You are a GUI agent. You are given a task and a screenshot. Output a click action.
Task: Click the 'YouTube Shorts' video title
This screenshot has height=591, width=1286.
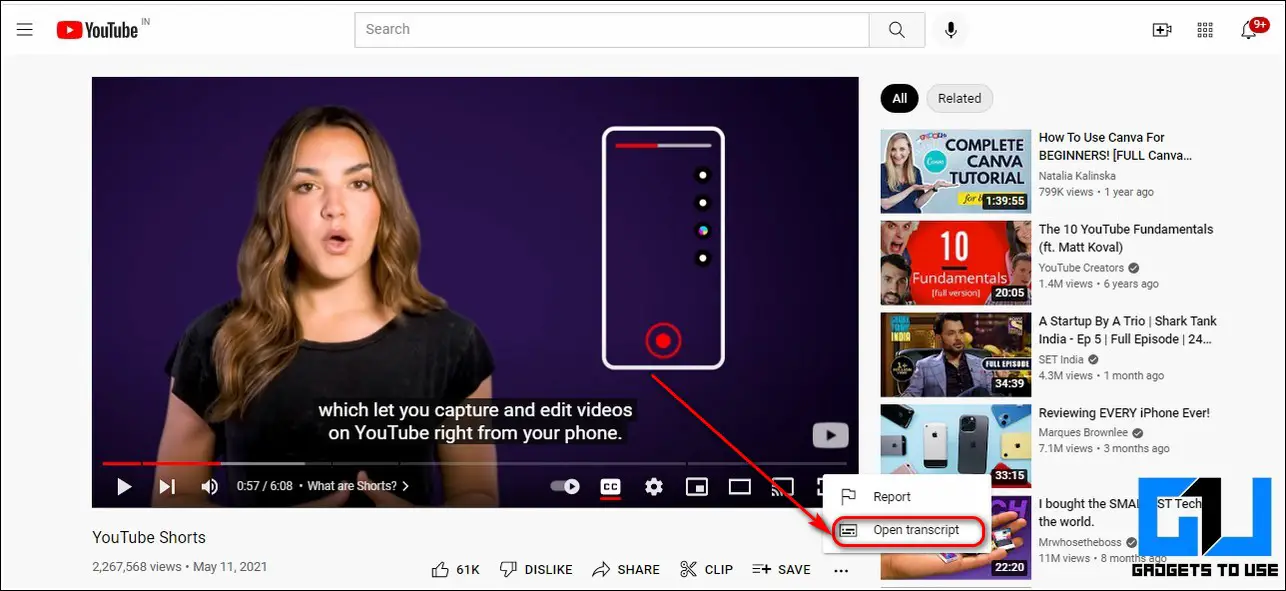[x=149, y=537]
